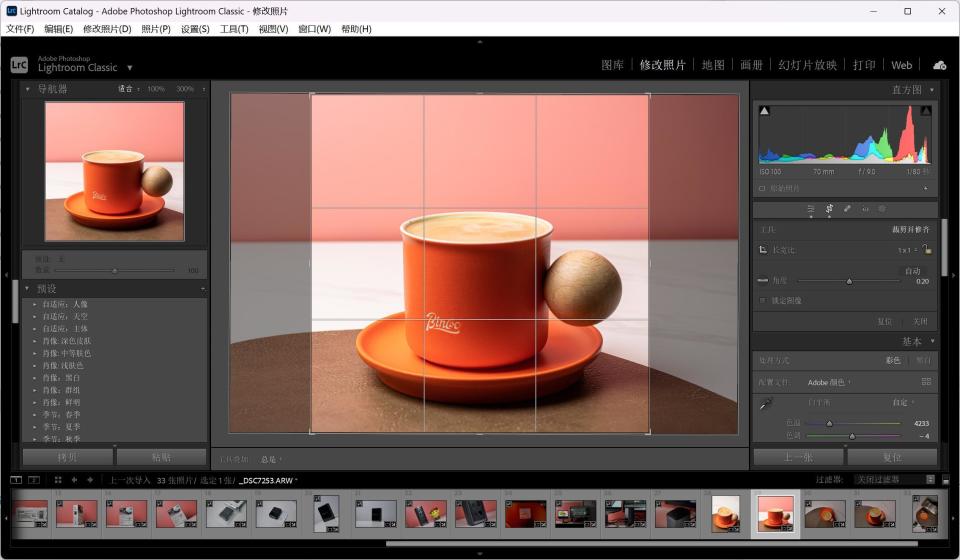Click the LrC logo identity plate
960x560 pixels.
(19, 64)
